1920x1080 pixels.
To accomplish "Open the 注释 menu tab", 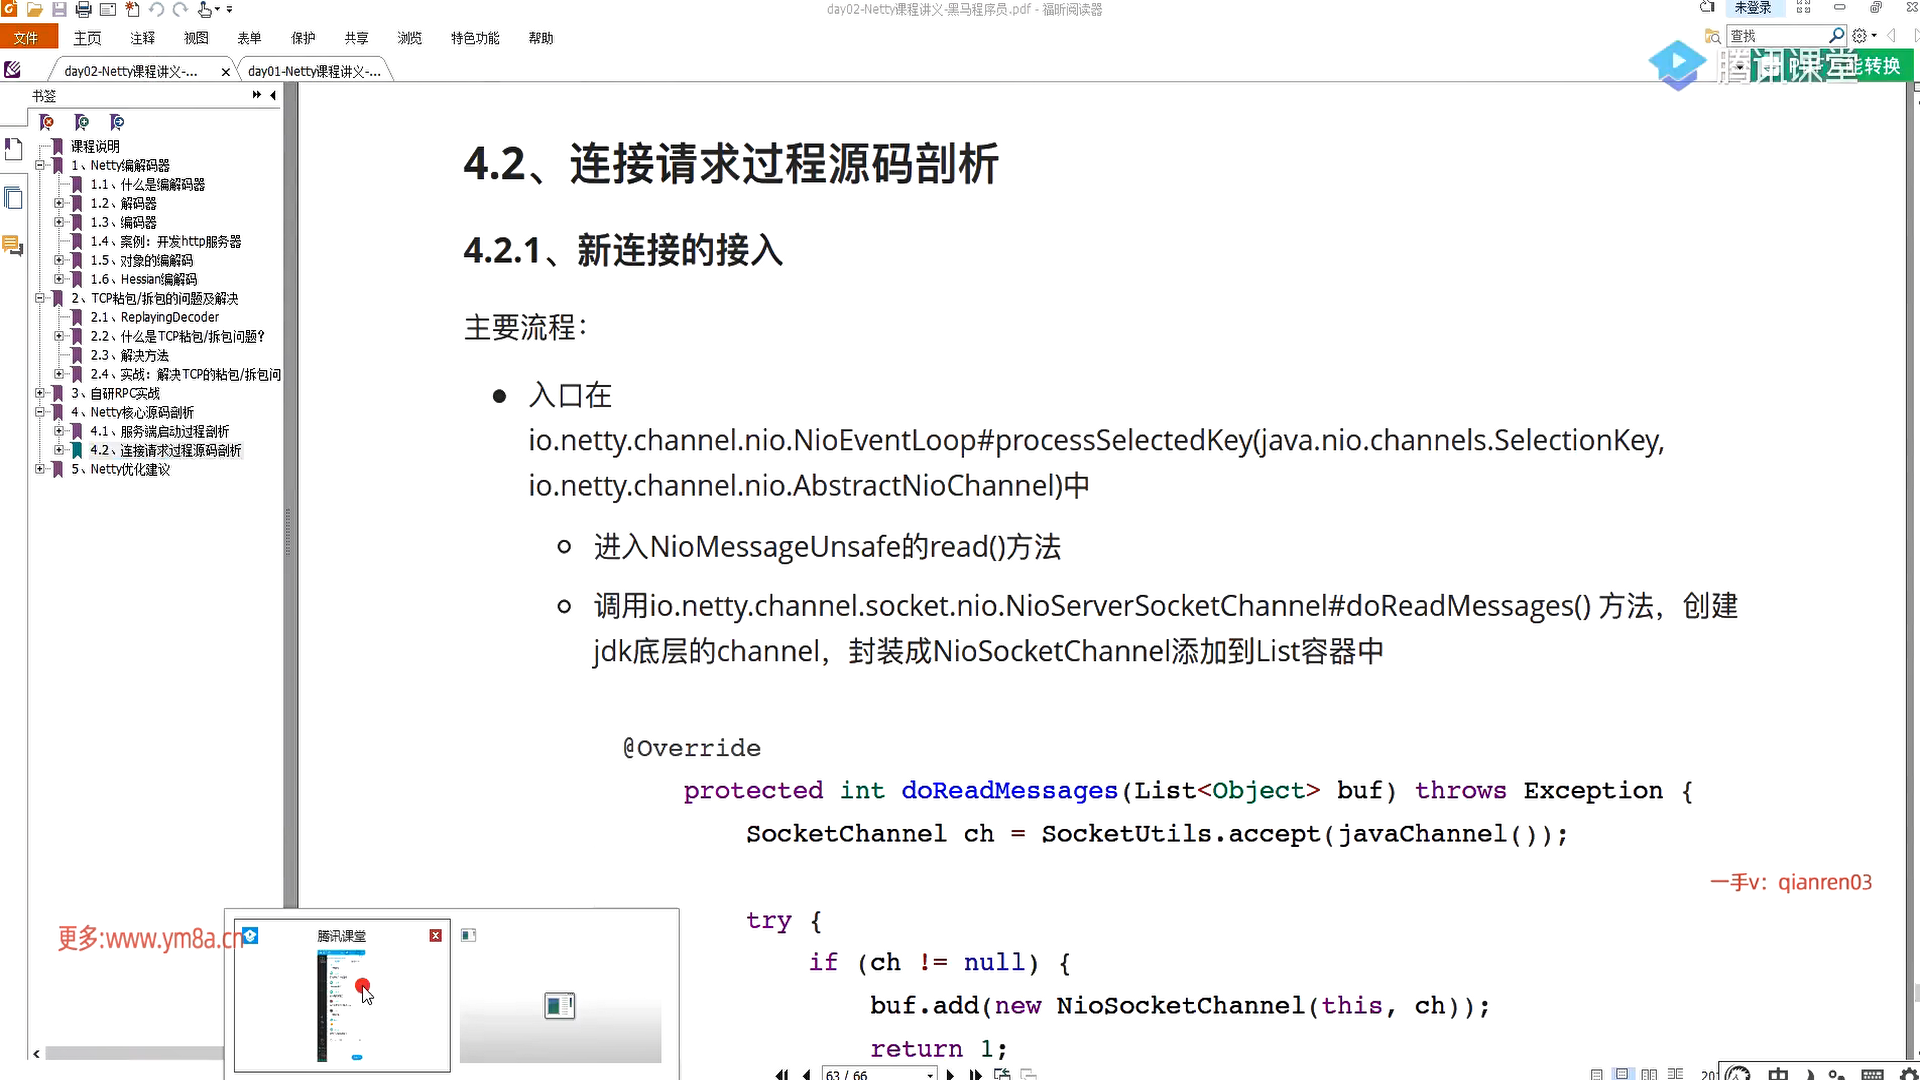I will [x=142, y=38].
